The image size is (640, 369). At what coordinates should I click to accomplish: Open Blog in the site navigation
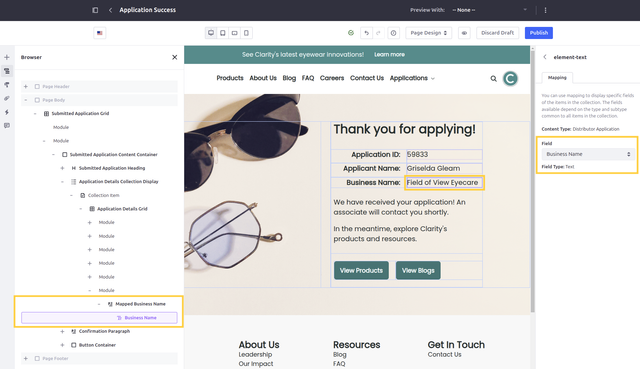click(289, 78)
